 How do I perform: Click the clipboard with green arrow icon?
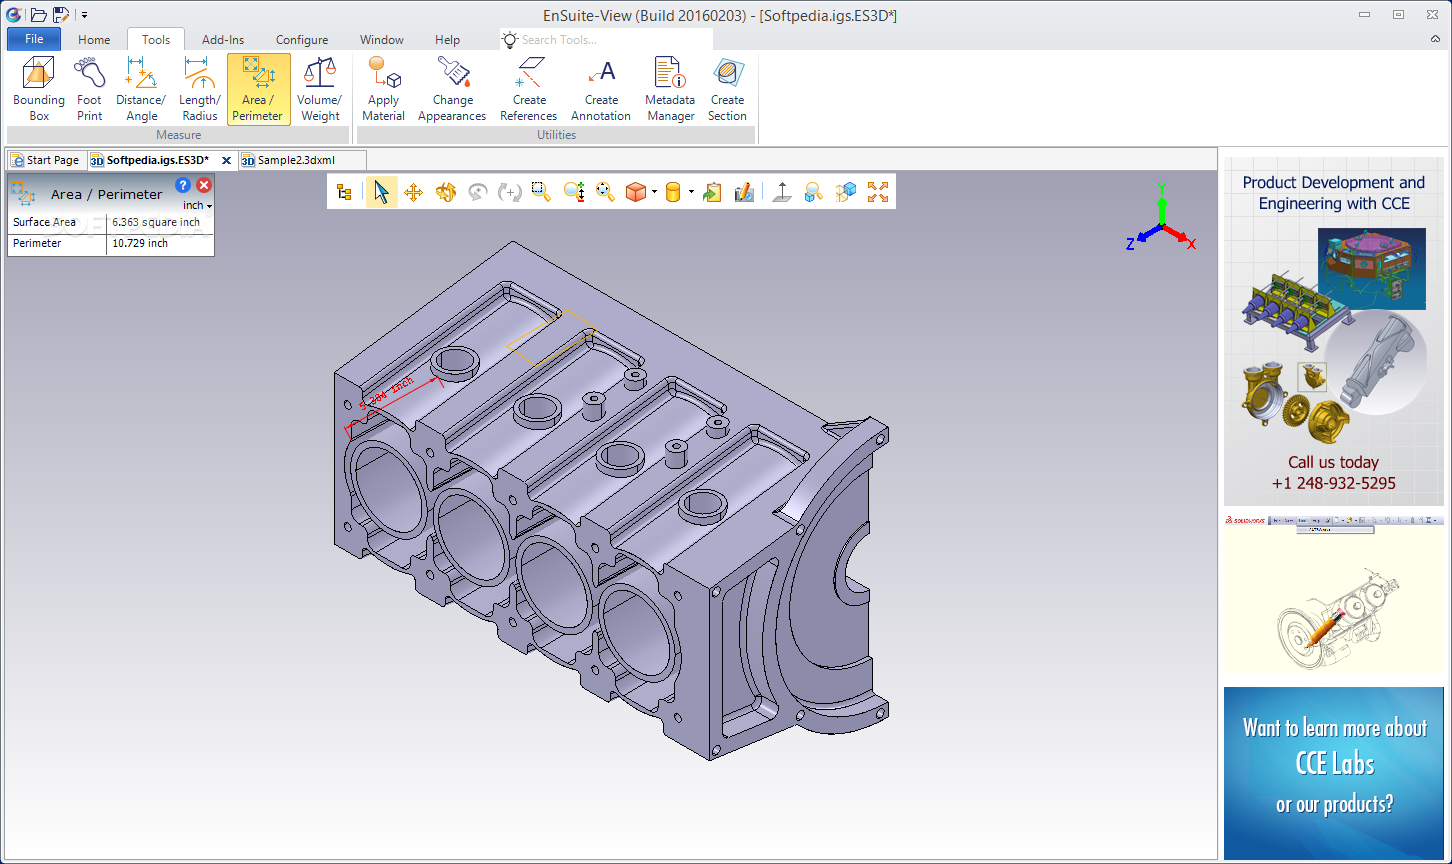712,192
